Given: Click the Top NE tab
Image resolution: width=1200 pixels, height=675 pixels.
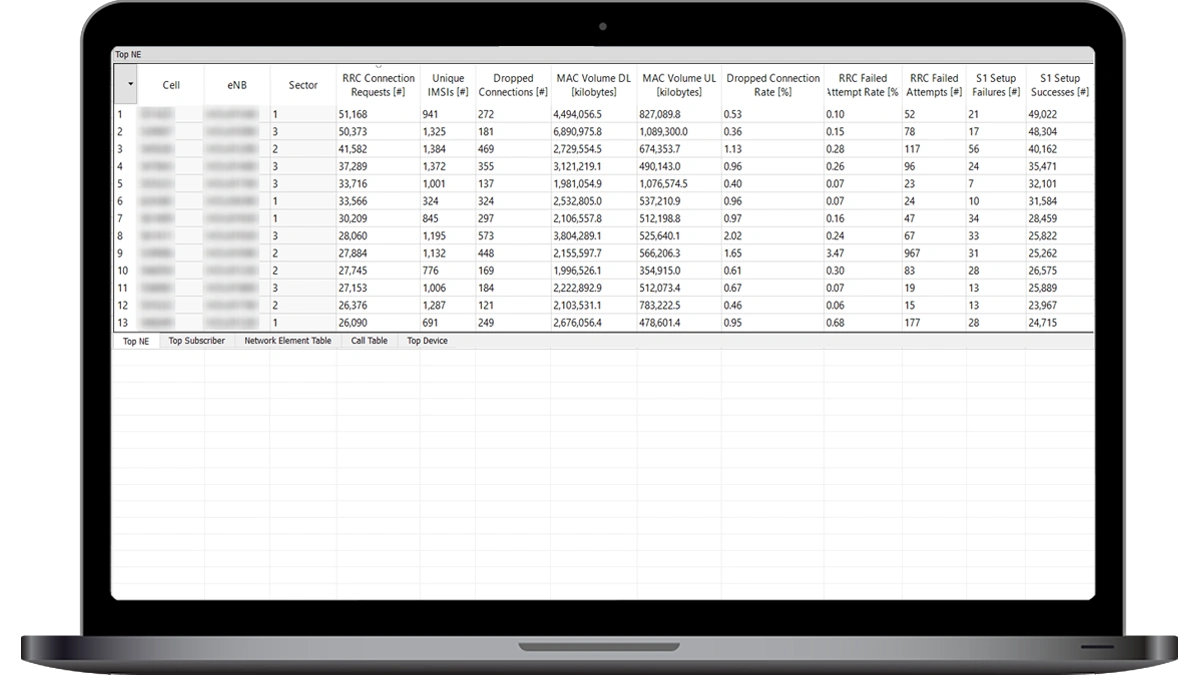Looking at the screenshot, I should pyautogui.click(x=136, y=341).
